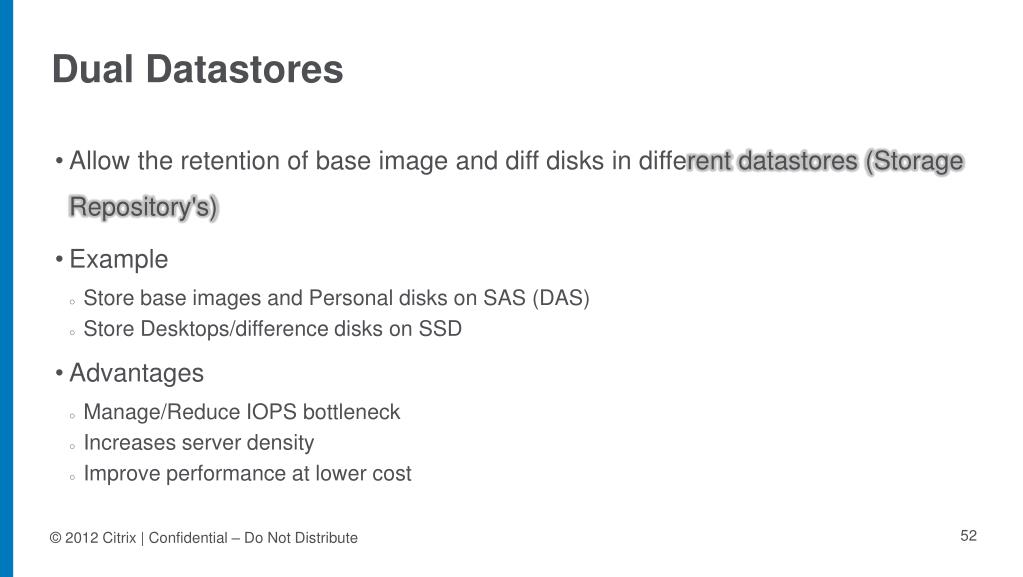
Task: Click the bullet dot before 'Example'
Action: pos(59,260)
